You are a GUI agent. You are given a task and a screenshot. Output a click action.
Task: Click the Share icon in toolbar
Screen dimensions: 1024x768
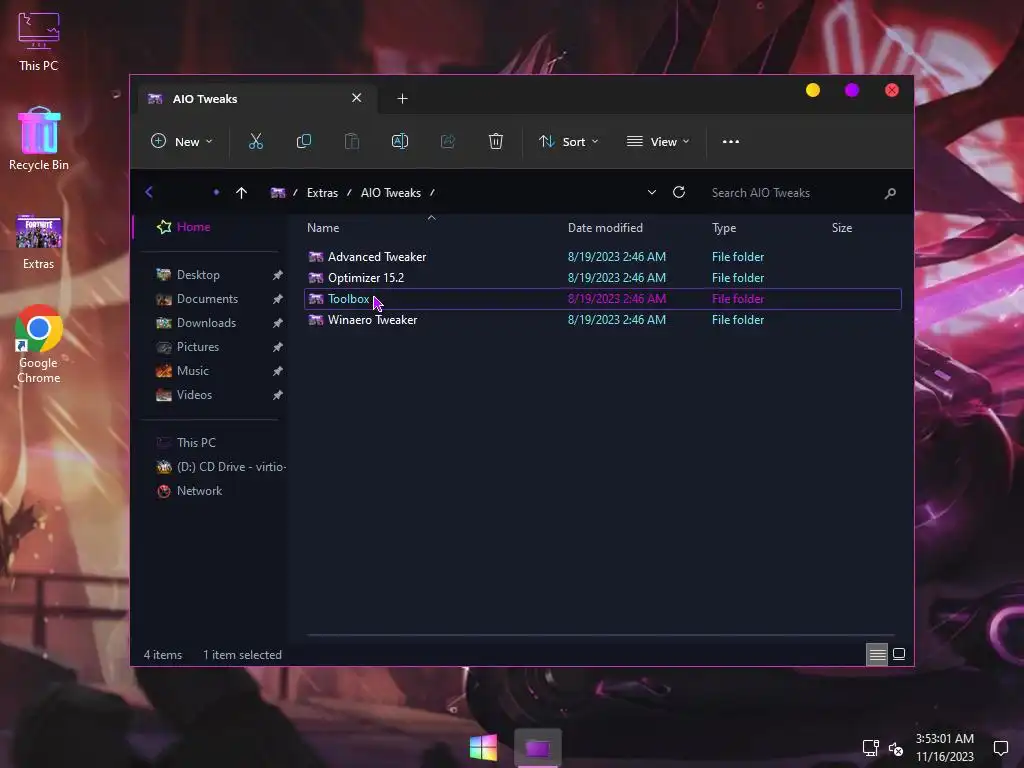pos(448,141)
